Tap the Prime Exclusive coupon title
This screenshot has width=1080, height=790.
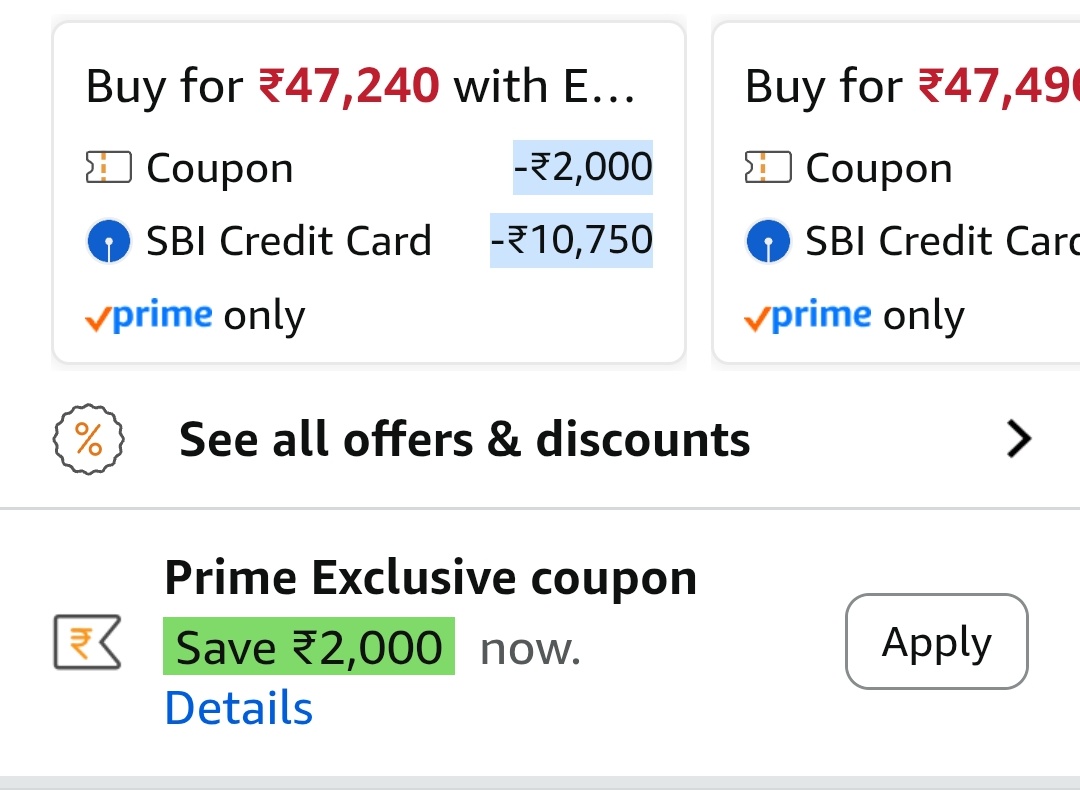click(x=430, y=578)
